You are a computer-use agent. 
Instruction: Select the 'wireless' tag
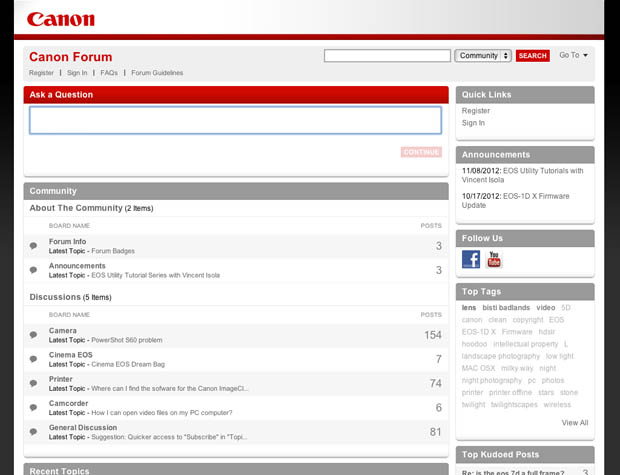pyautogui.click(x=557, y=405)
